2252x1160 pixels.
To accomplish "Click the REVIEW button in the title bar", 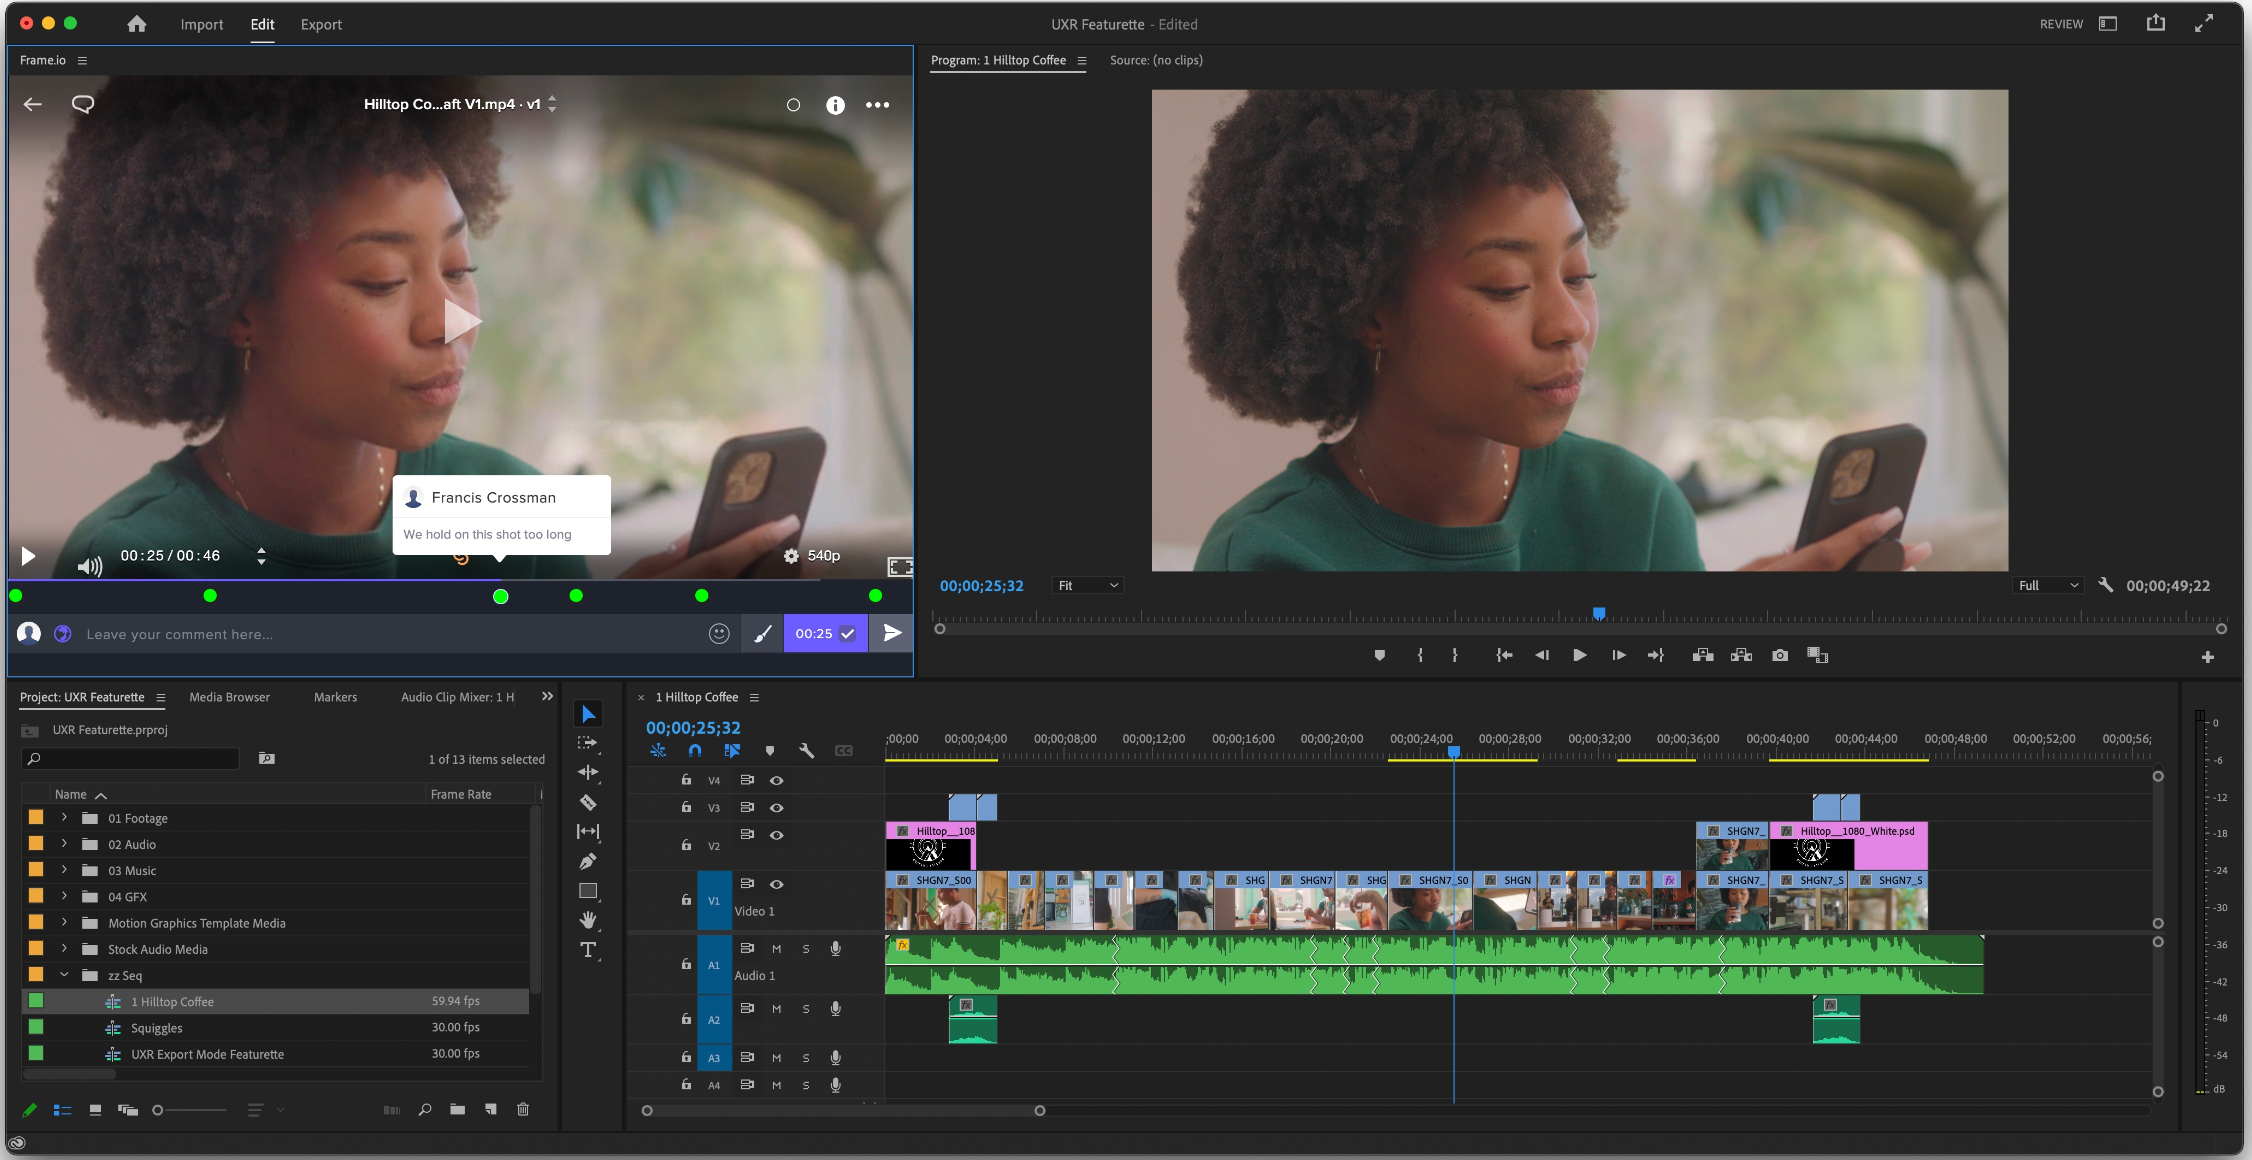I will coord(2059,23).
